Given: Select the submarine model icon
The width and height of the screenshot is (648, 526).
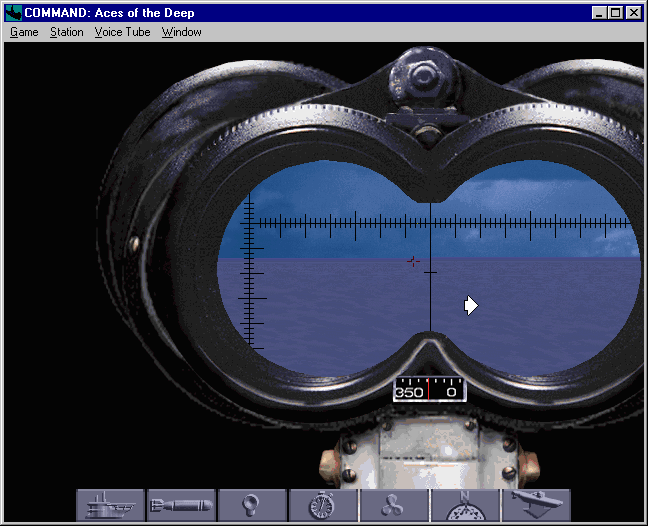Looking at the screenshot, I should click(536, 505).
